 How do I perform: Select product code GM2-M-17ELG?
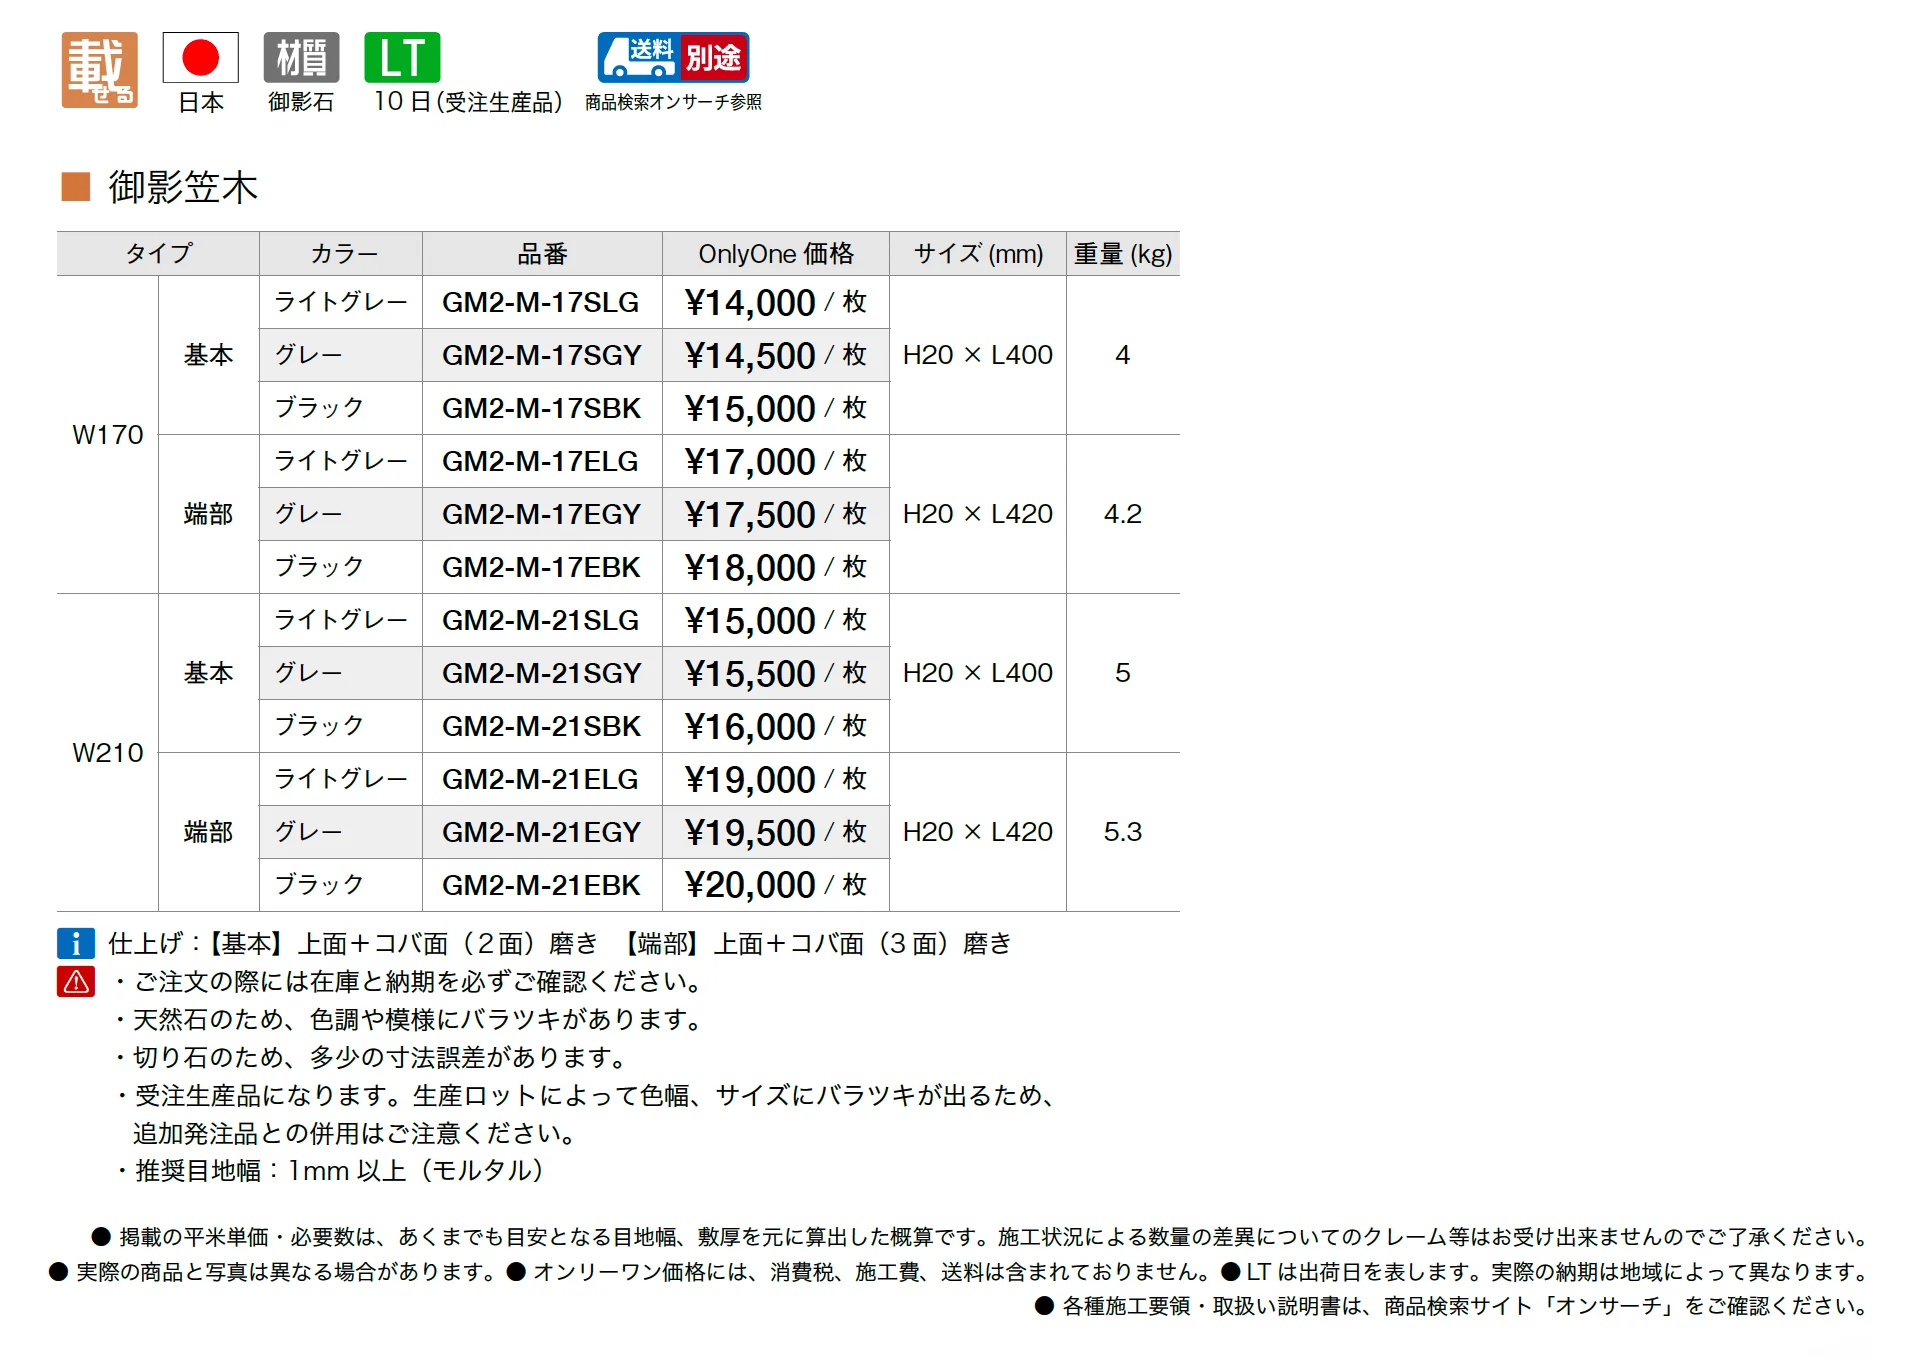coord(541,461)
